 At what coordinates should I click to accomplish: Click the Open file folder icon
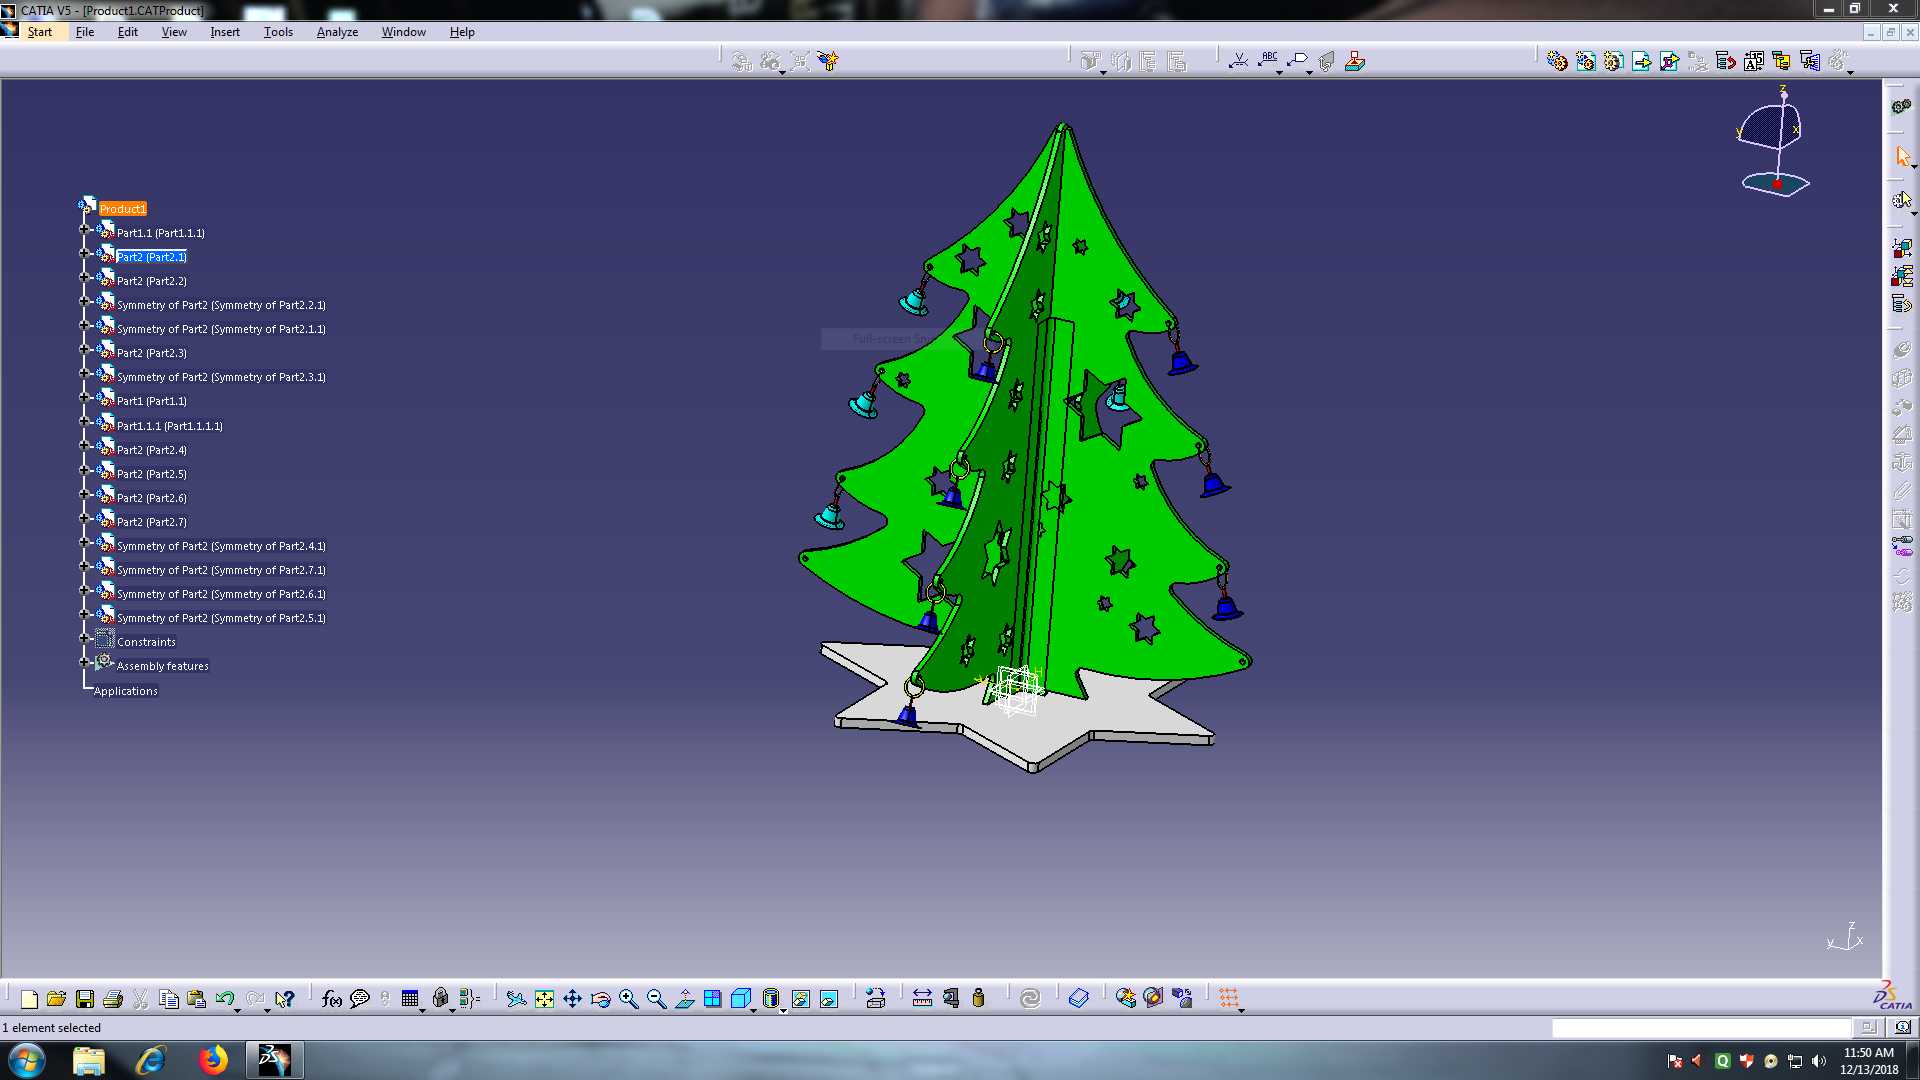tap(57, 998)
